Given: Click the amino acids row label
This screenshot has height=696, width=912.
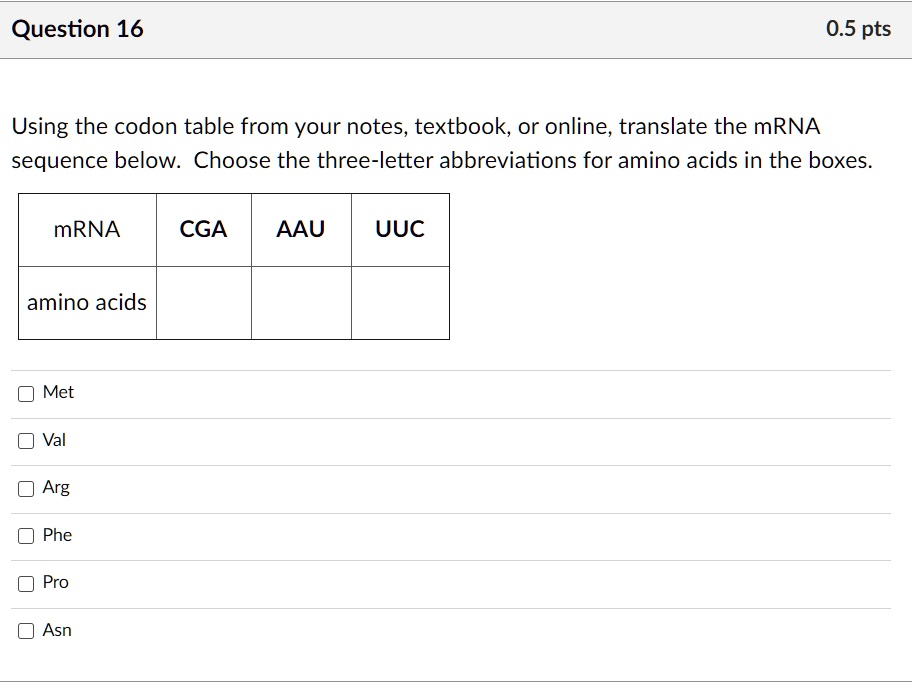Looking at the screenshot, I should [x=86, y=302].
